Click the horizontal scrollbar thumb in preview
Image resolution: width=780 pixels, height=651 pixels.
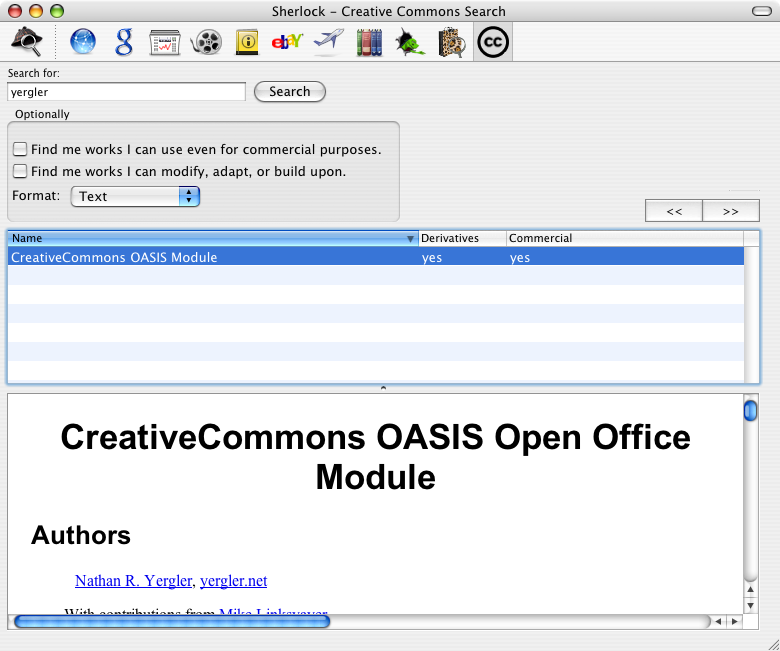[172, 621]
